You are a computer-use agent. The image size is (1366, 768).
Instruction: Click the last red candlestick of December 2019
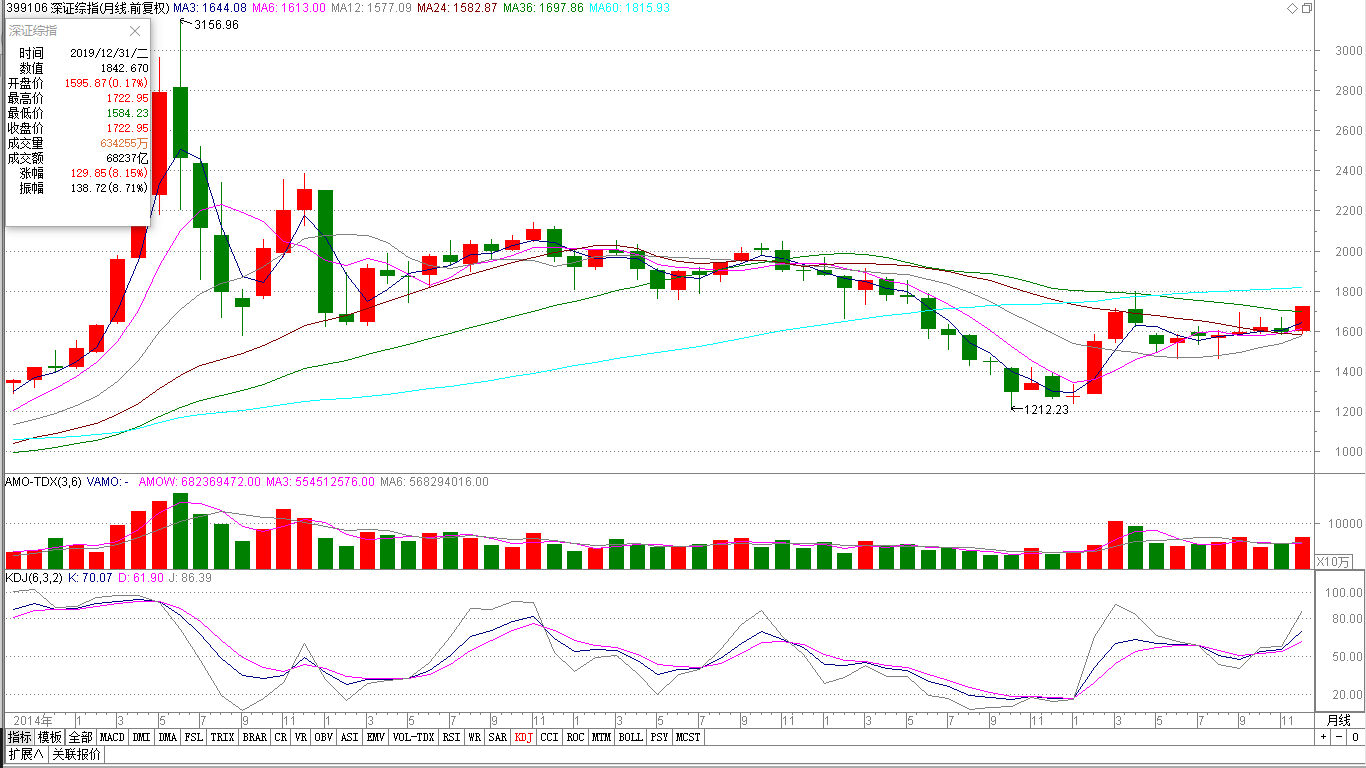pos(1302,318)
